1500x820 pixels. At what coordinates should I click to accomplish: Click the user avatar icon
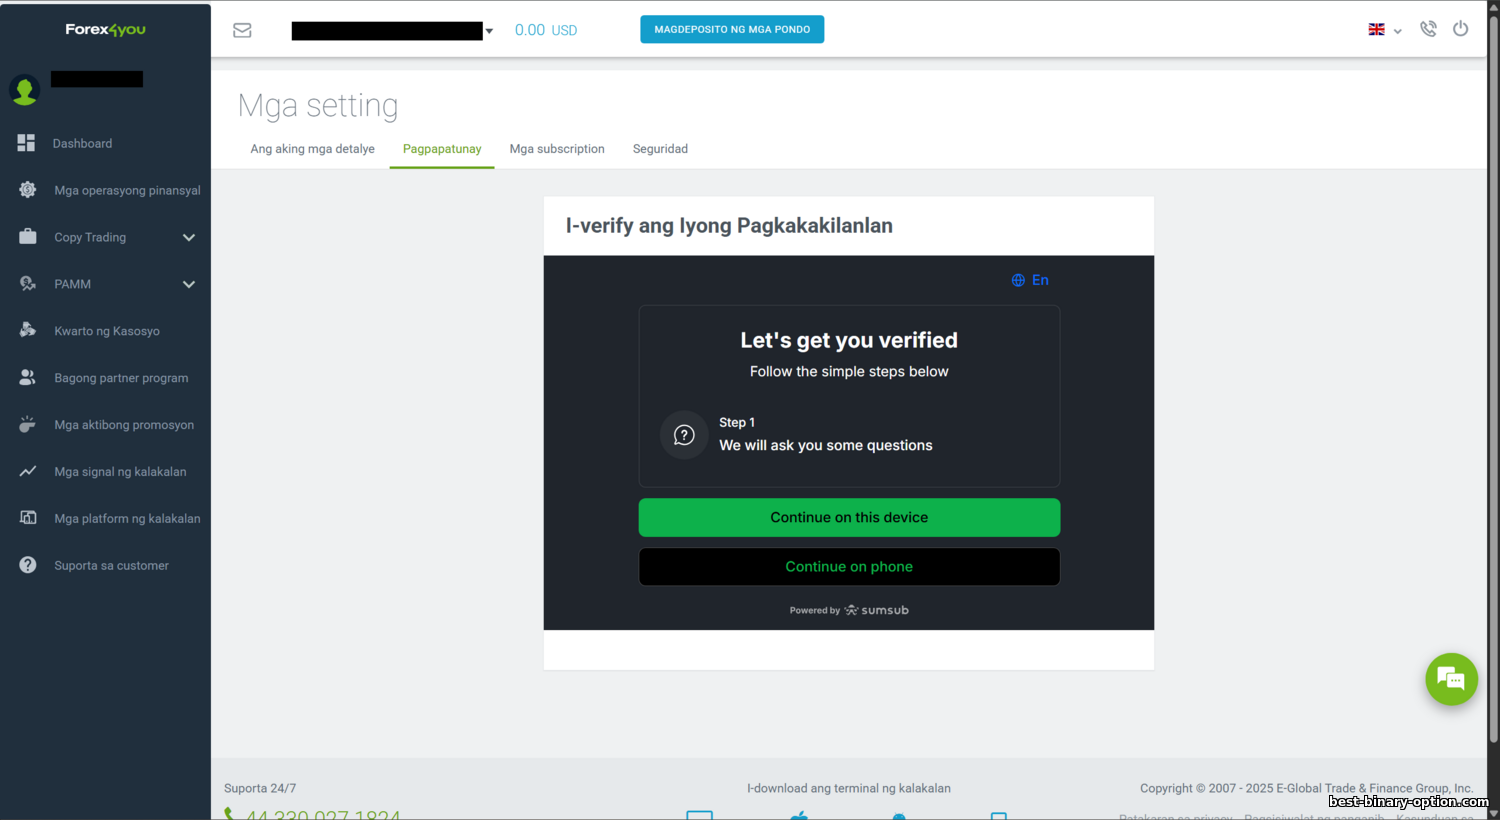[x=24, y=90]
